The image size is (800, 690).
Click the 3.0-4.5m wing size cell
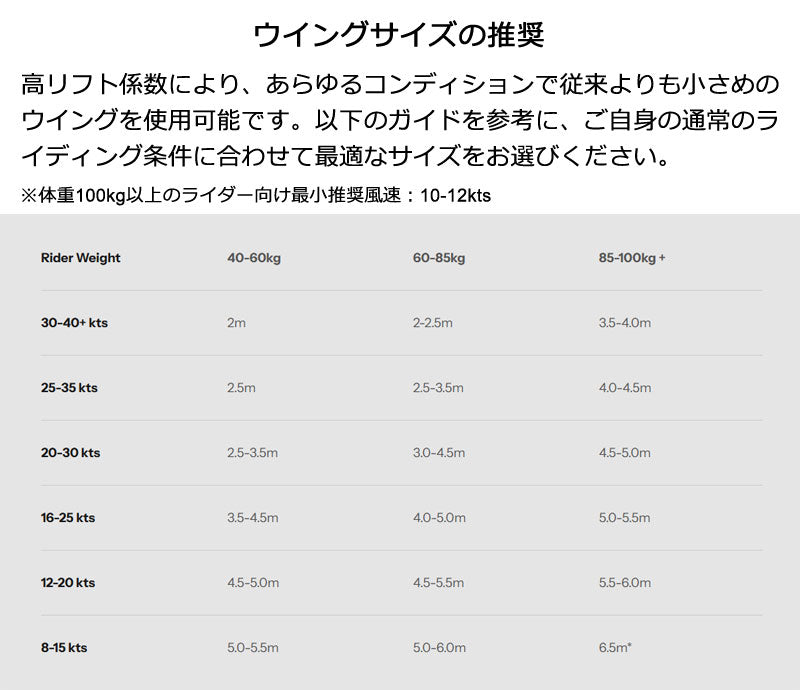(439, 453)
